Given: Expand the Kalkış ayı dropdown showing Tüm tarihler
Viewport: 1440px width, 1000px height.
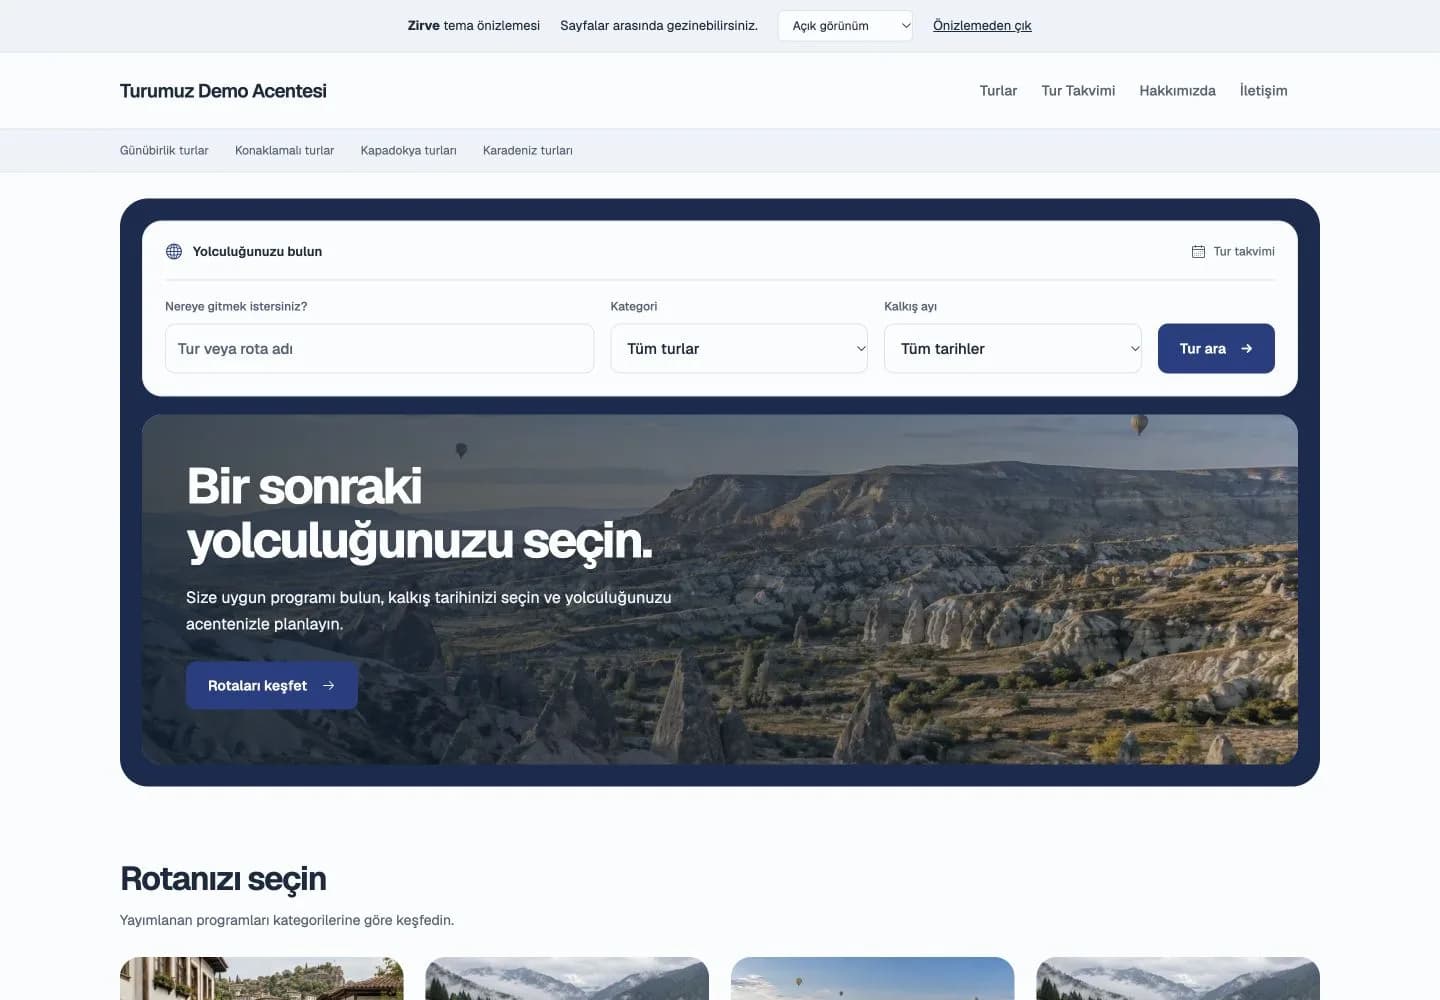Looking at the screenshot, I should (1012, 348).
